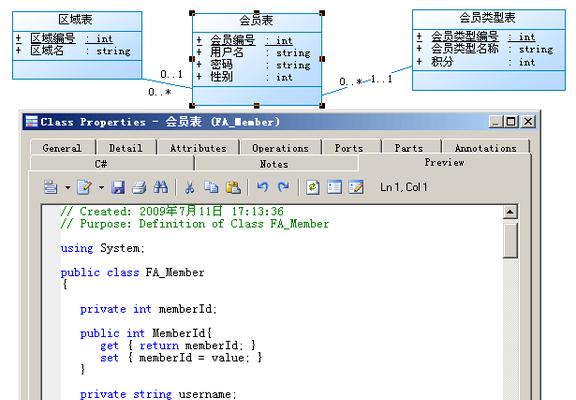The image size is (576, 400).
Task: Click the Save icon in preview toolbar
Action: tap(118, 187)
